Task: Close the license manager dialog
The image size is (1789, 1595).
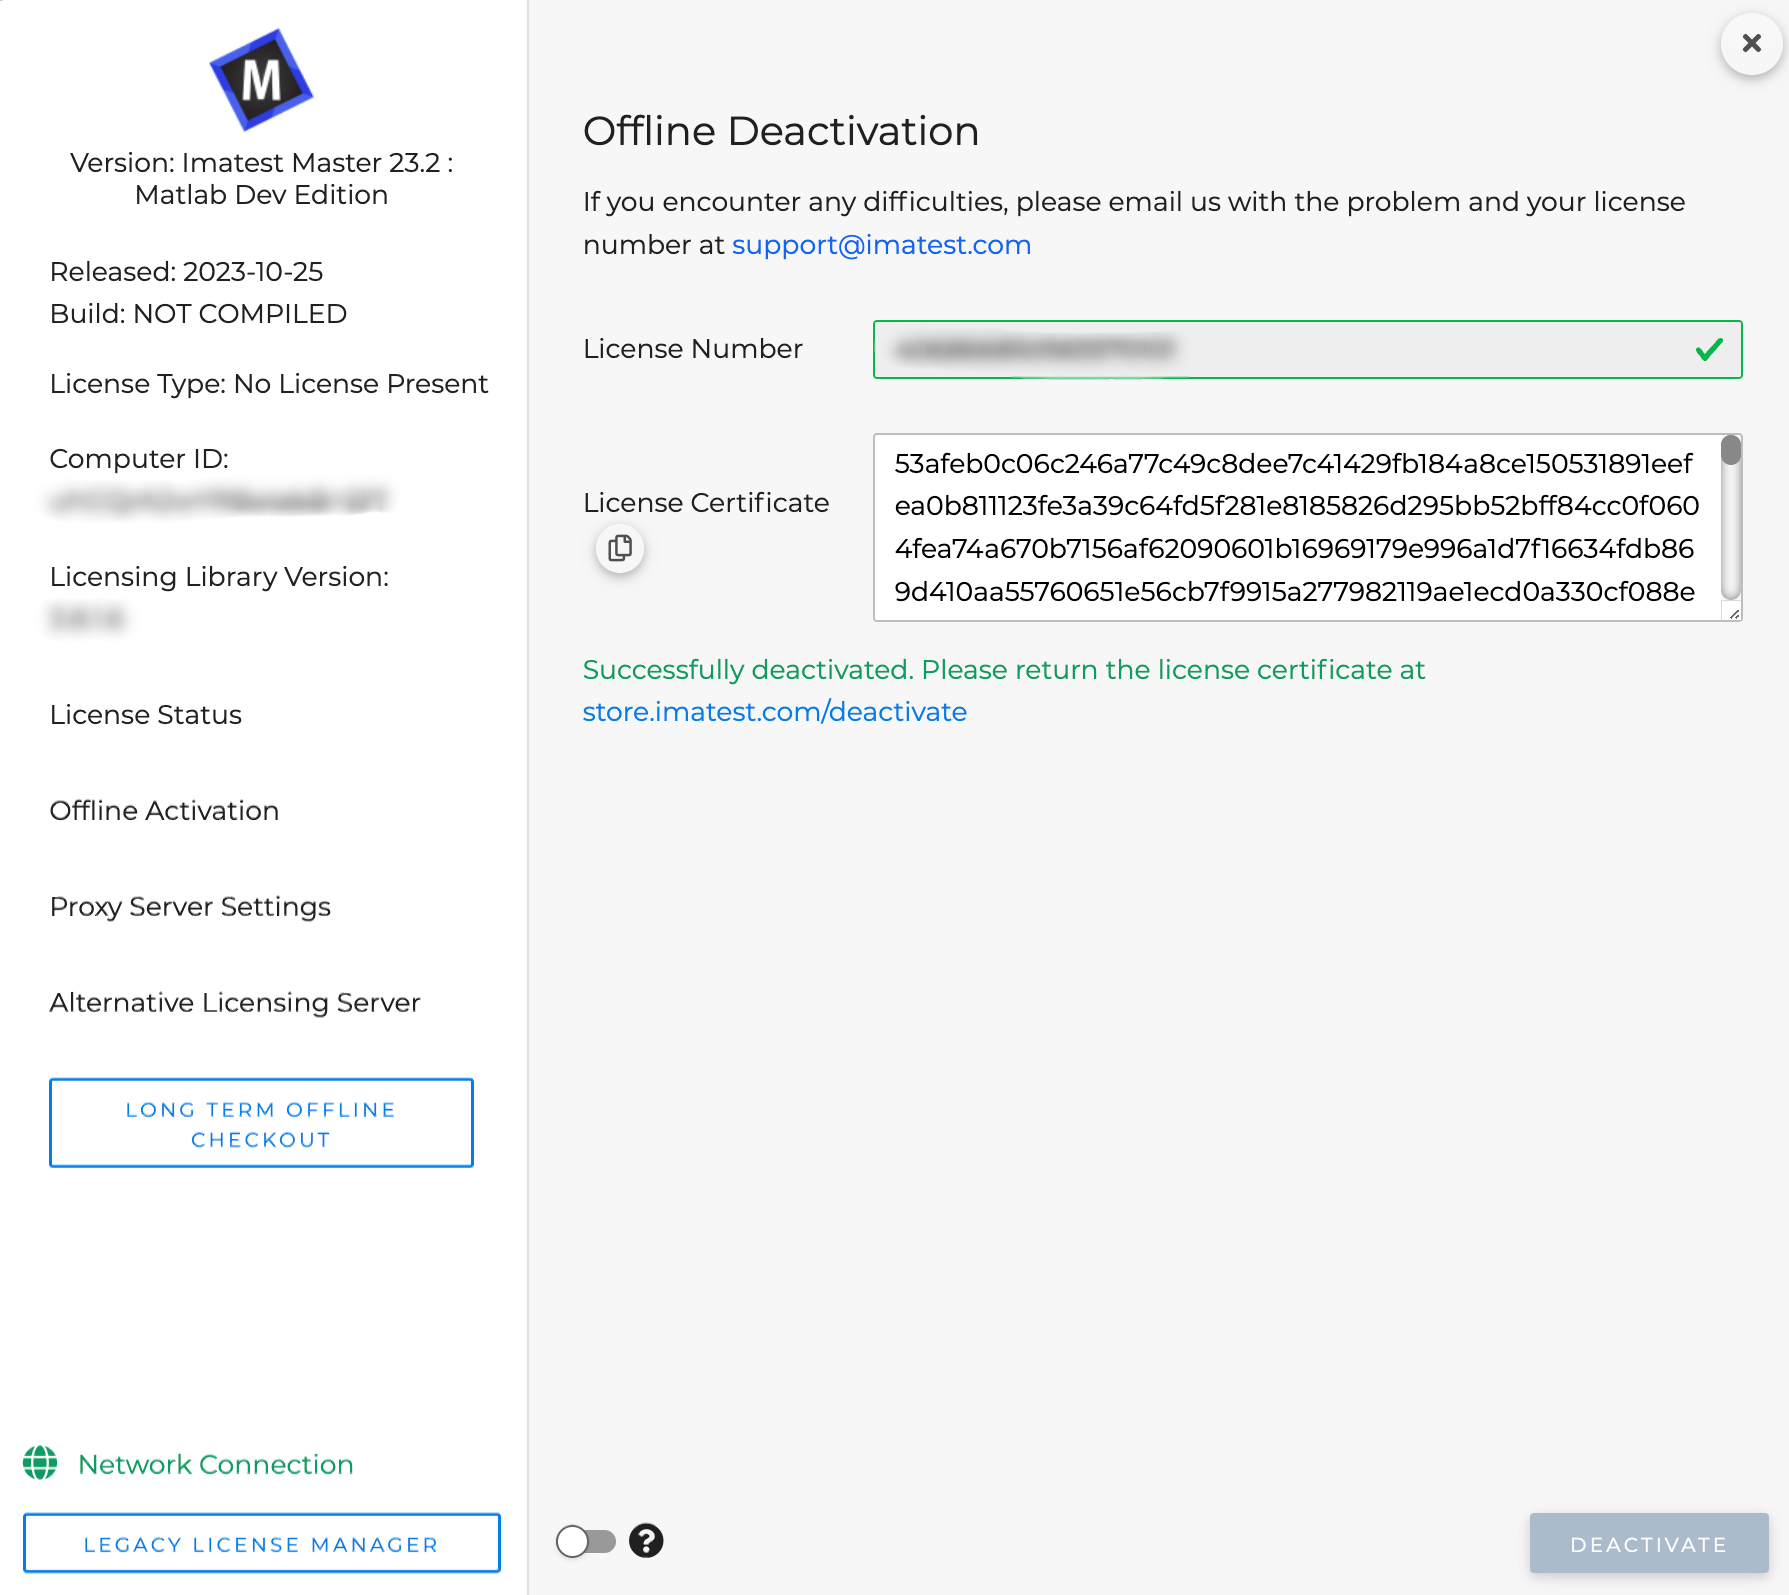Action: 1751,44
